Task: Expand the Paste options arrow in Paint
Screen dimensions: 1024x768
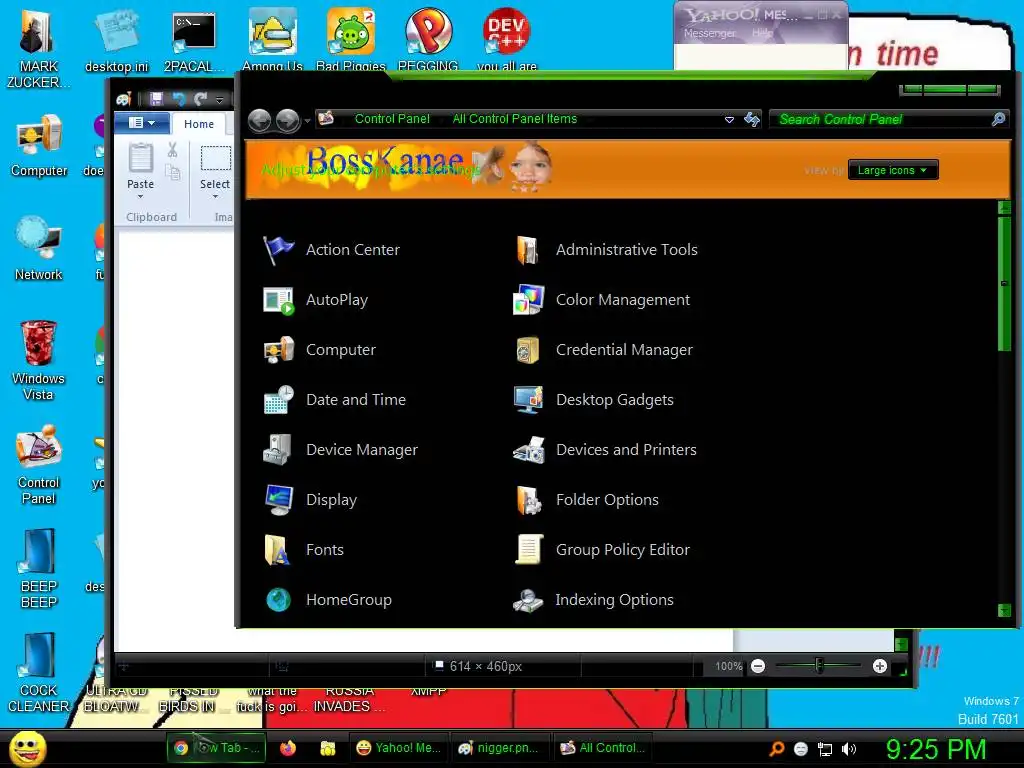Action: [x=140, y=196]
